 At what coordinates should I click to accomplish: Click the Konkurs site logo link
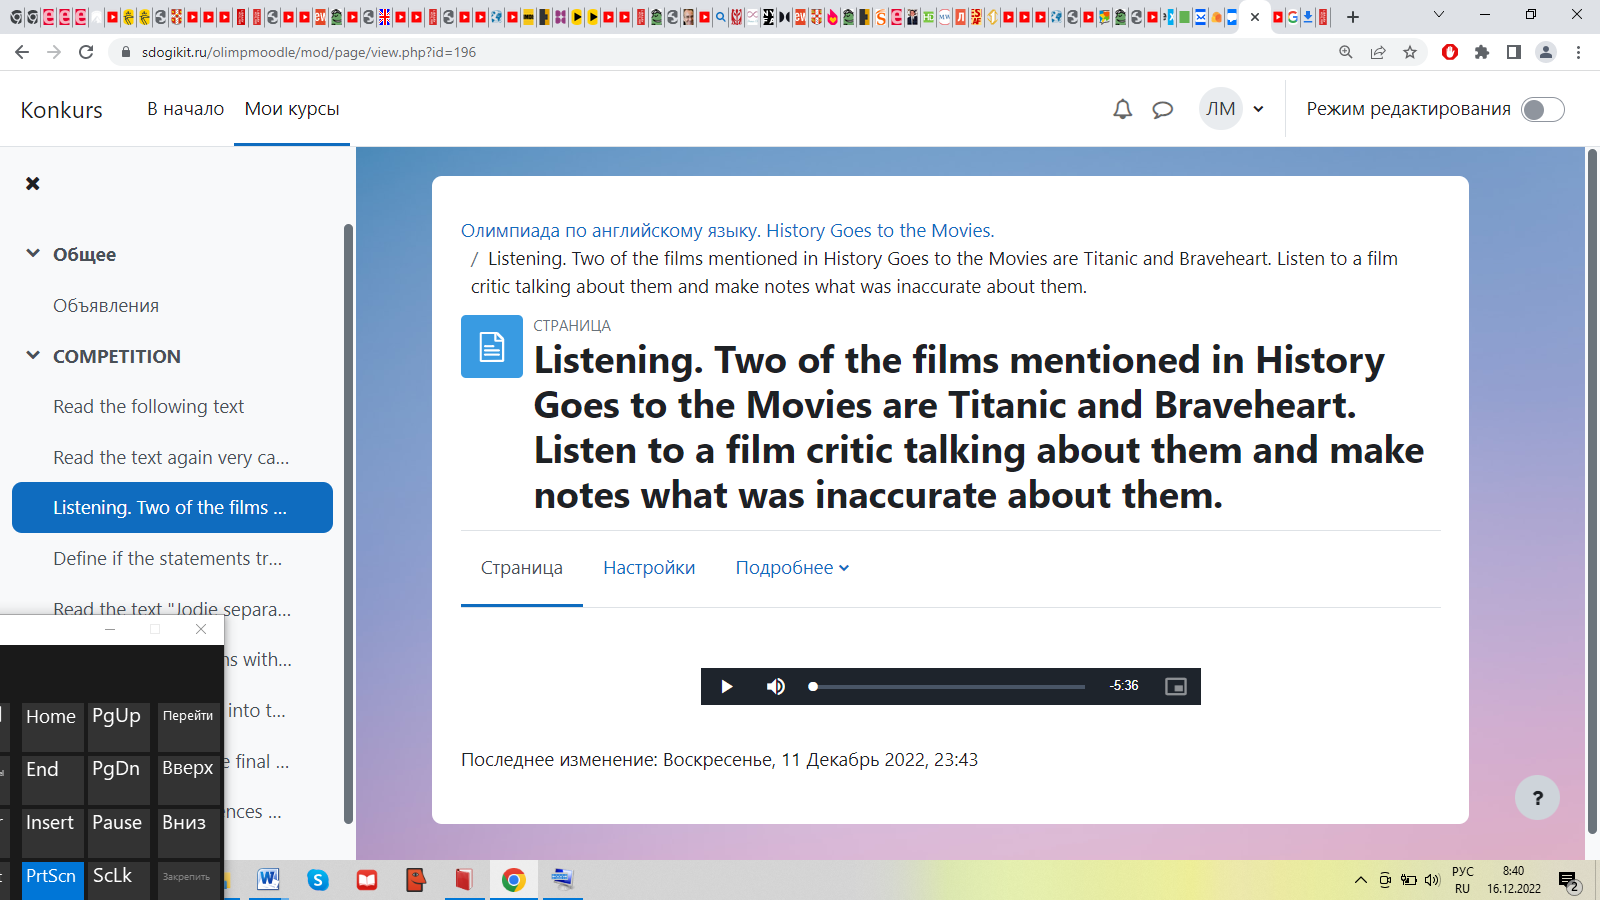coord(61,110)
